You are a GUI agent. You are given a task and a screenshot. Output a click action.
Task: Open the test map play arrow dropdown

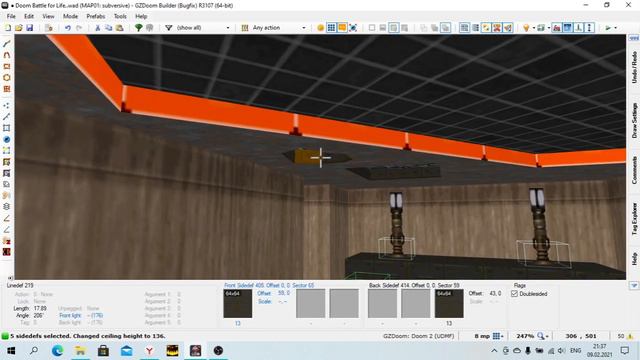click(616, 28)
